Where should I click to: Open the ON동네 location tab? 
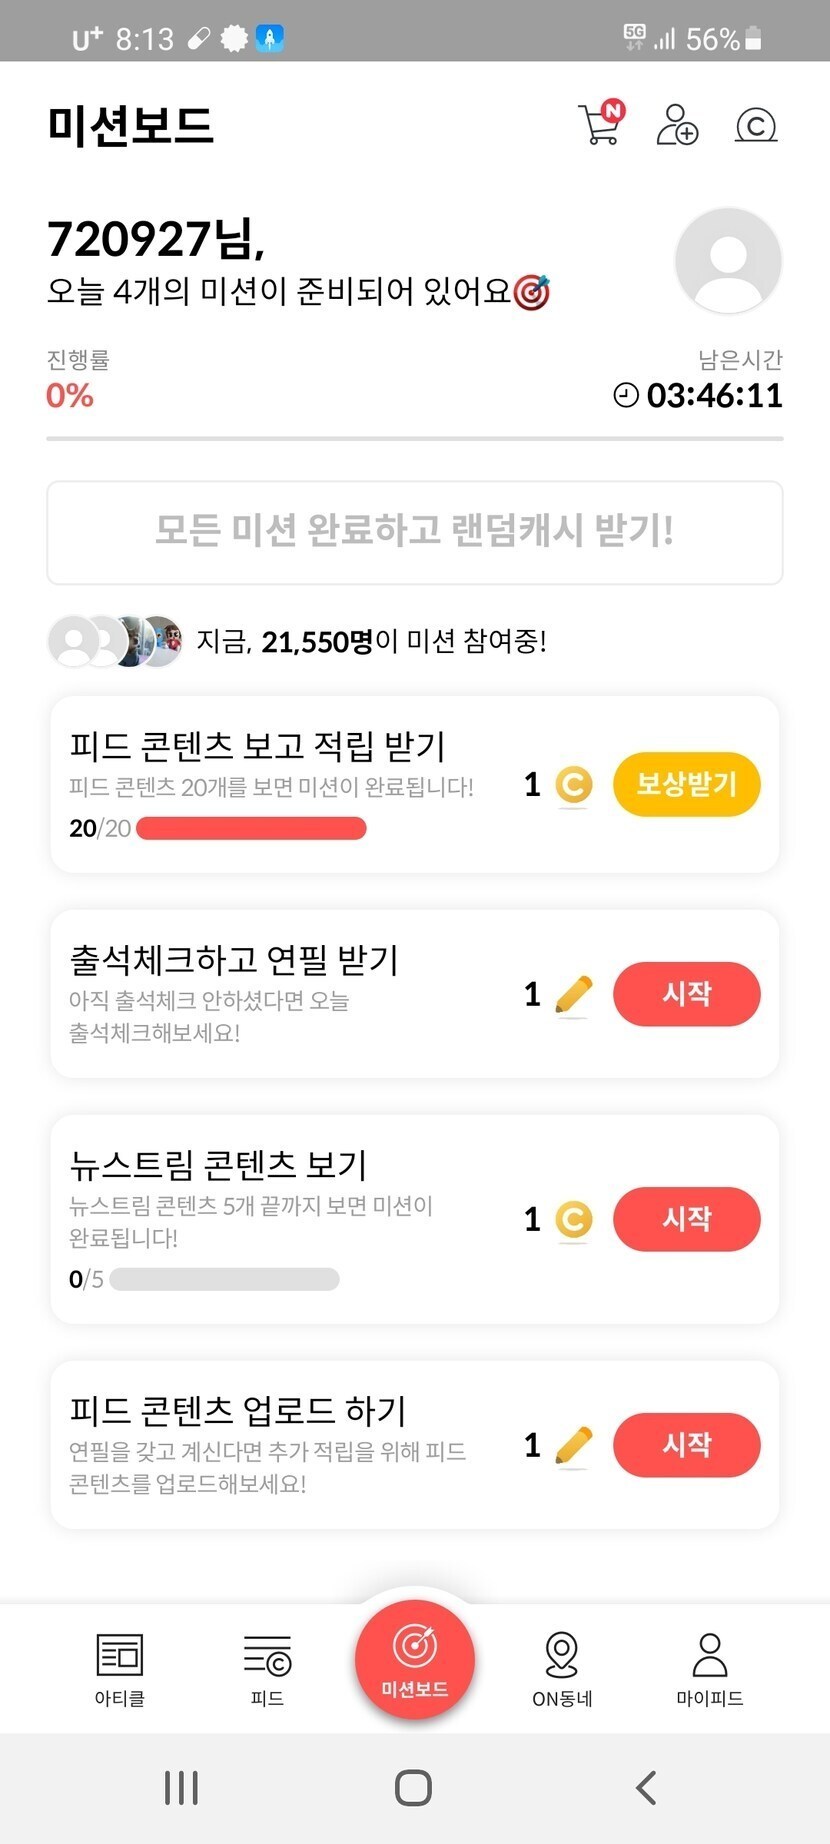click(562, 1668)
